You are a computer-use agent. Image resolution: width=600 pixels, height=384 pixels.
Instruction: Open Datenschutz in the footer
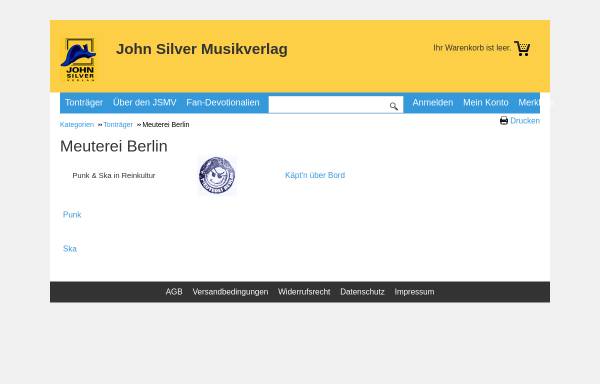pos(362,292)
